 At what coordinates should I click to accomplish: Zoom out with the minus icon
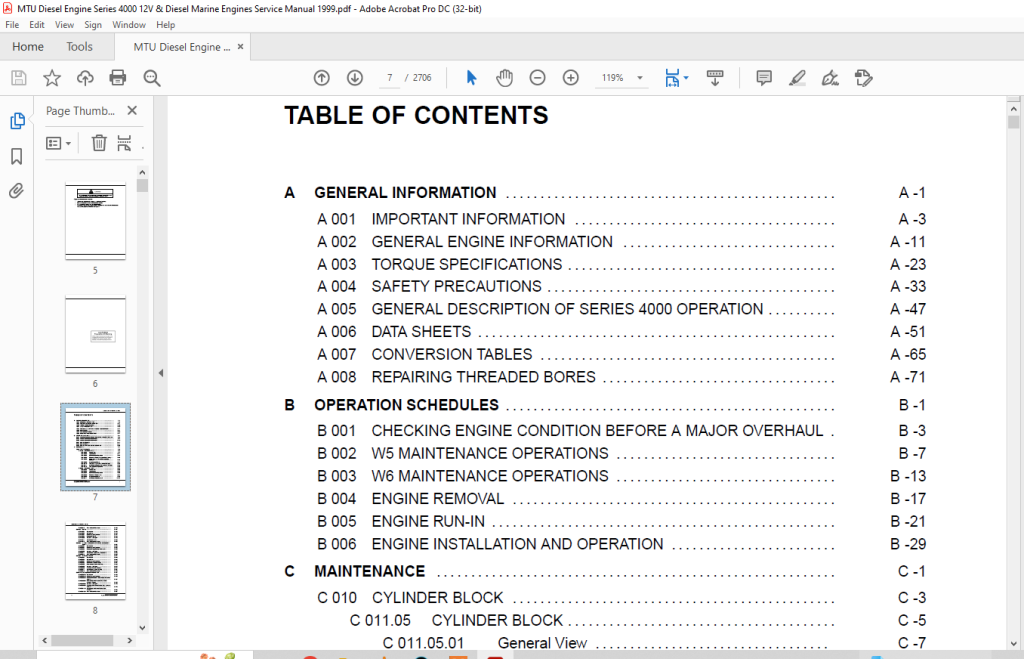point(537,78)
